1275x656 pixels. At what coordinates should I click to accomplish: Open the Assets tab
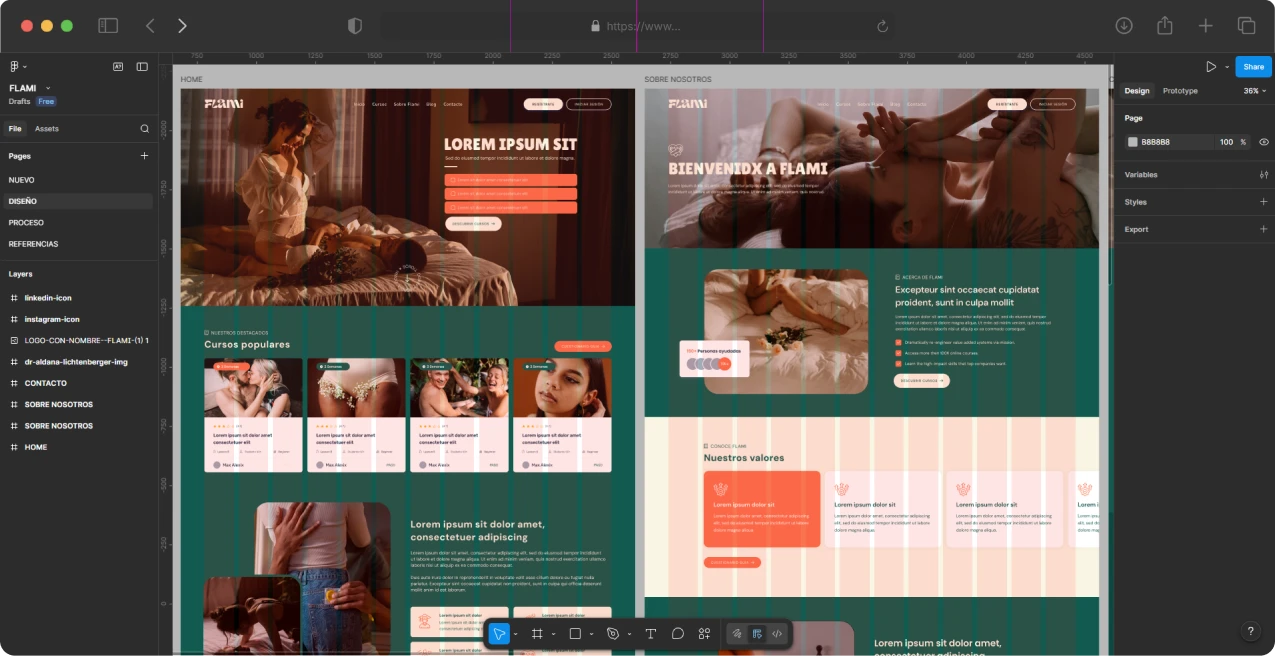(x=47, y=129)
